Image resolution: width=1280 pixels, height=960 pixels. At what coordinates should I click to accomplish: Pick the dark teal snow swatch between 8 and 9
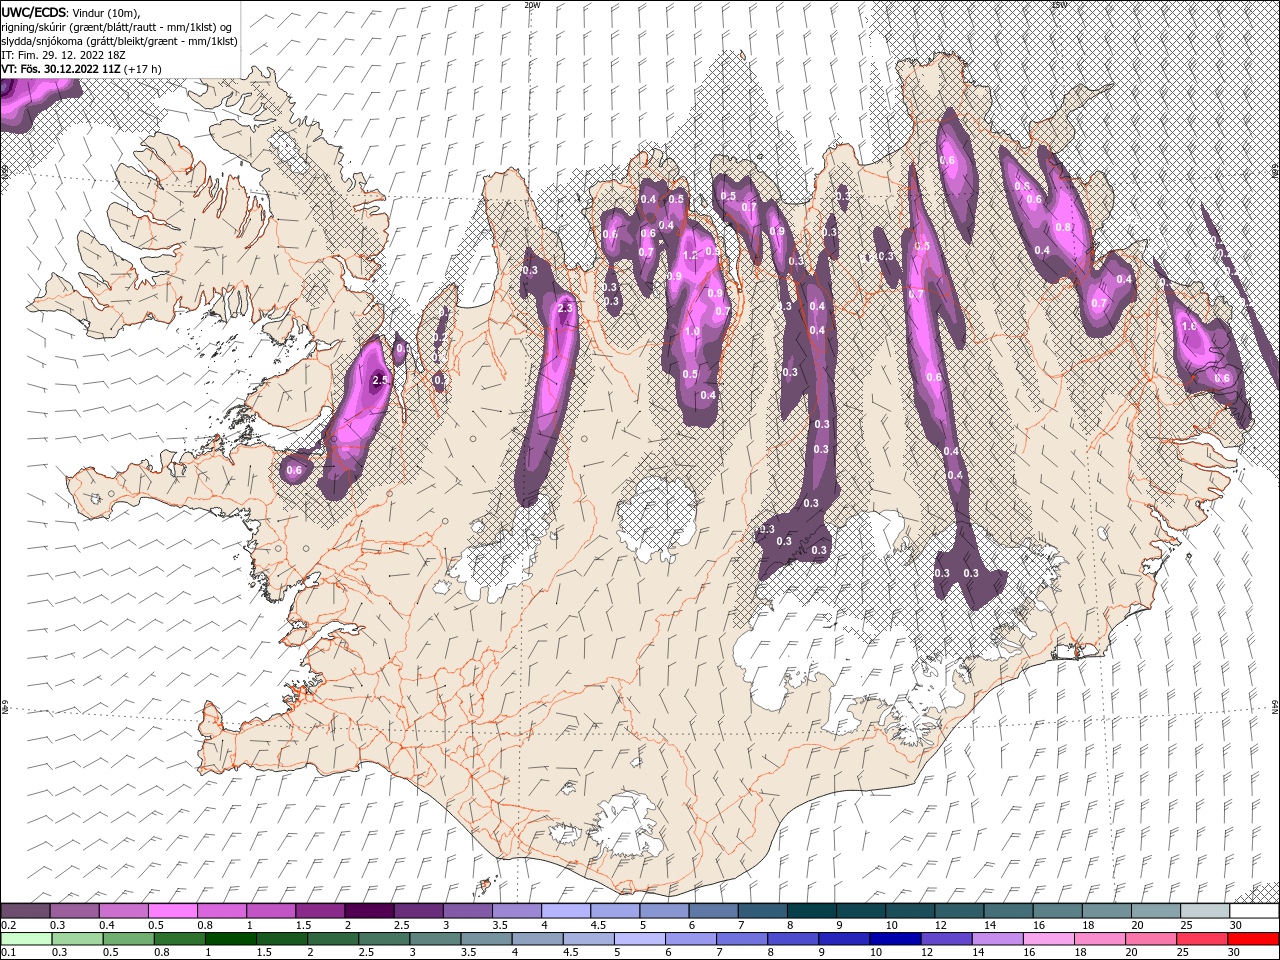pyautogui.click(x=812, y=911)
